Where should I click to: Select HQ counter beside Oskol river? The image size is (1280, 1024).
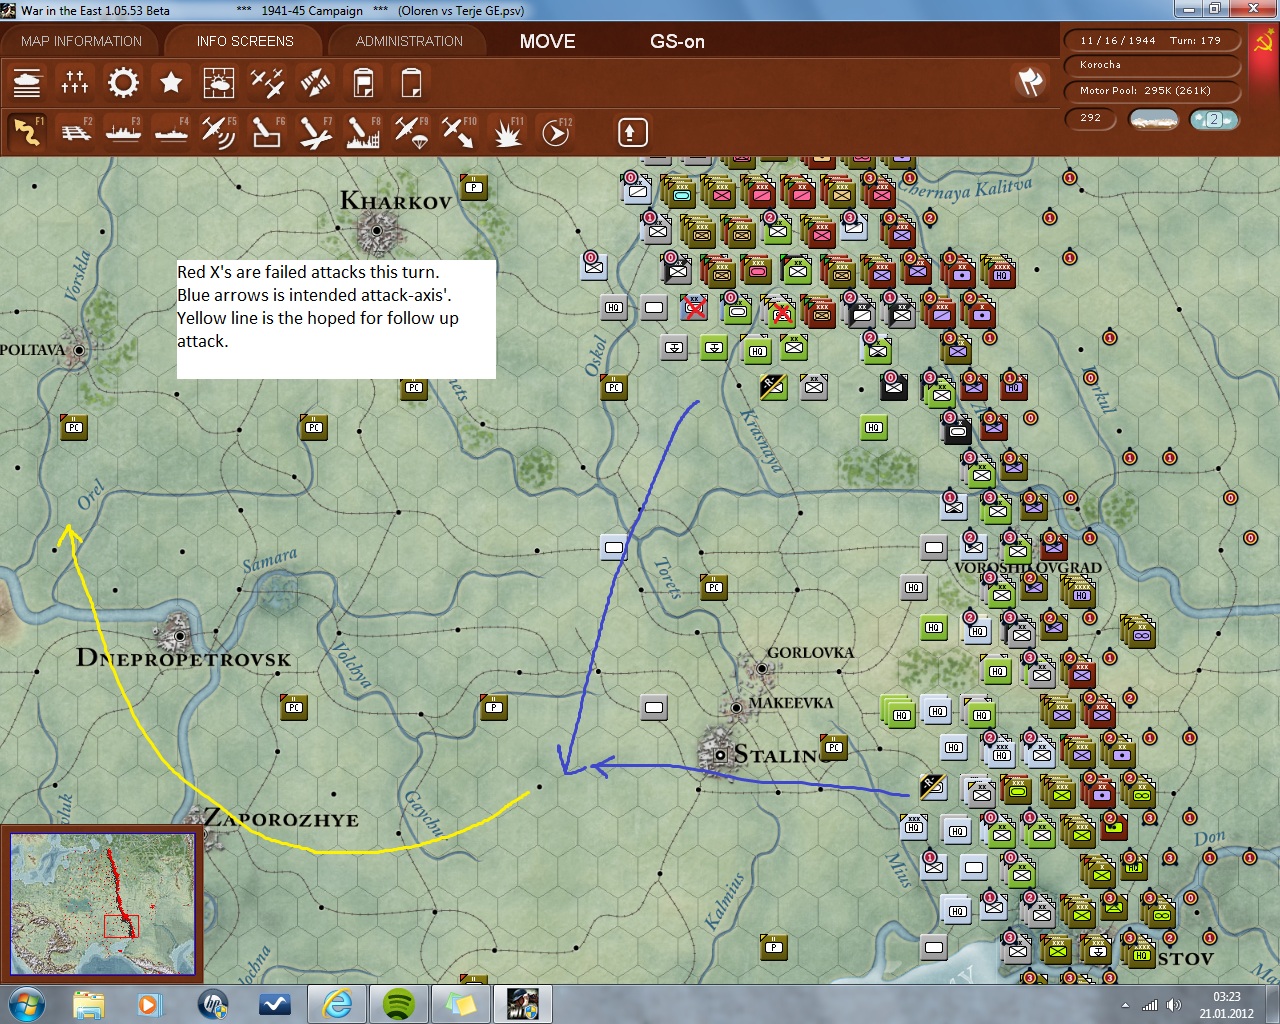tap(614, 307)
